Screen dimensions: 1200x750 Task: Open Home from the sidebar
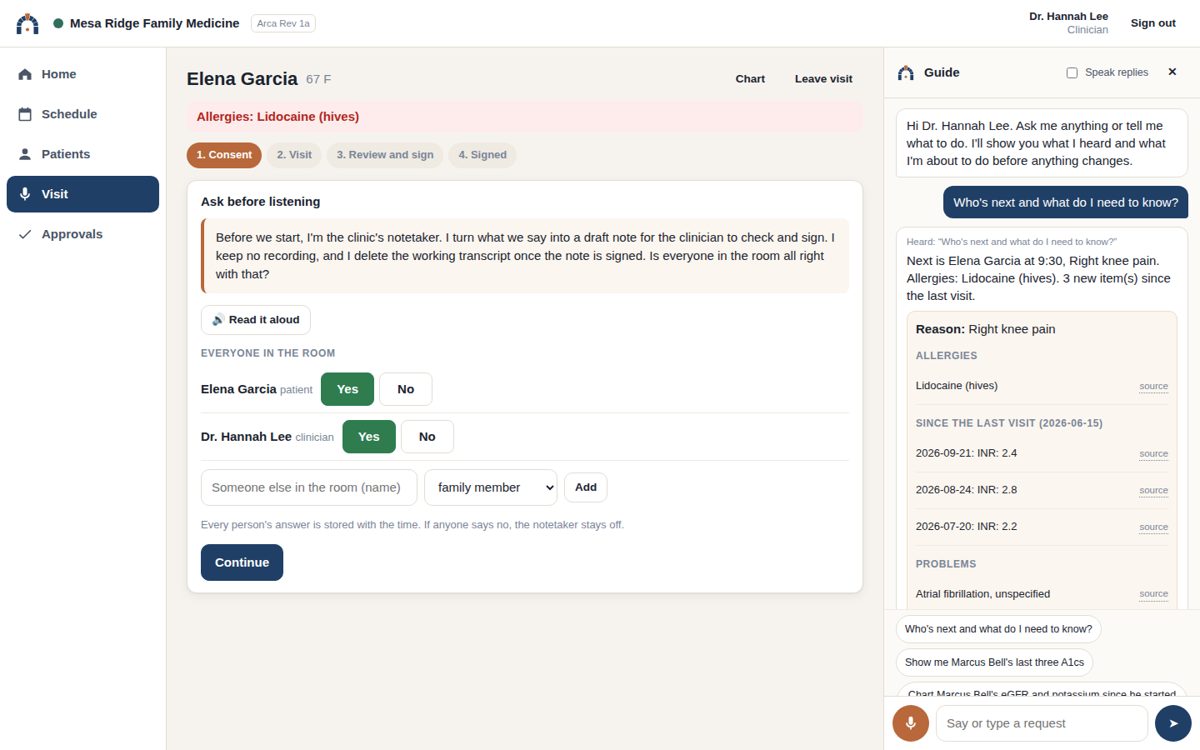tap(83, 74)
